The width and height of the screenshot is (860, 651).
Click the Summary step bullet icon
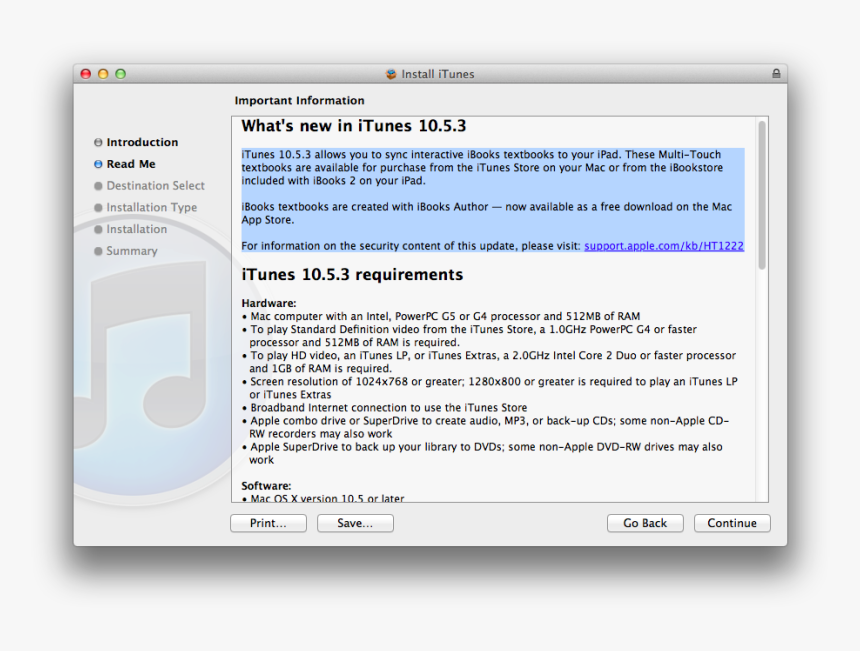coord(98,251)
